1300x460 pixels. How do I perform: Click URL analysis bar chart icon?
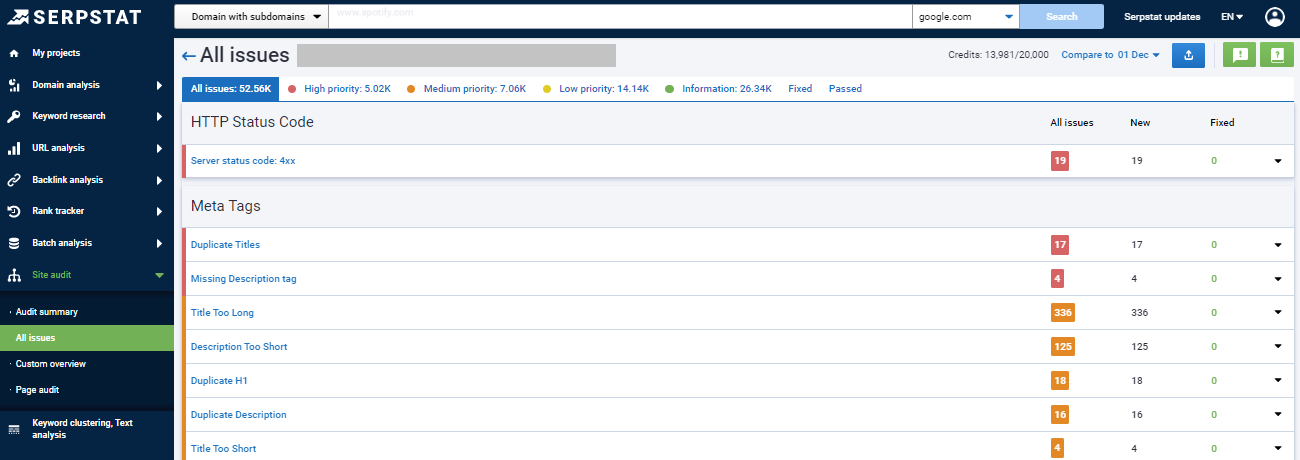[x=14, y=148]
